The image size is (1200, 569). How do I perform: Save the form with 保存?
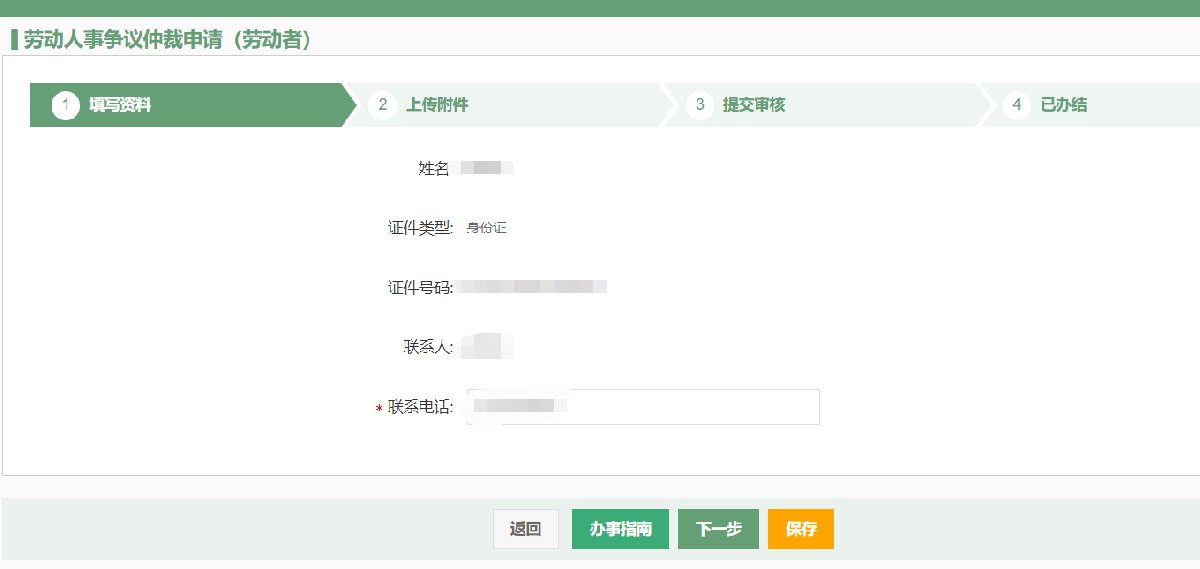[x=801, y=529]
